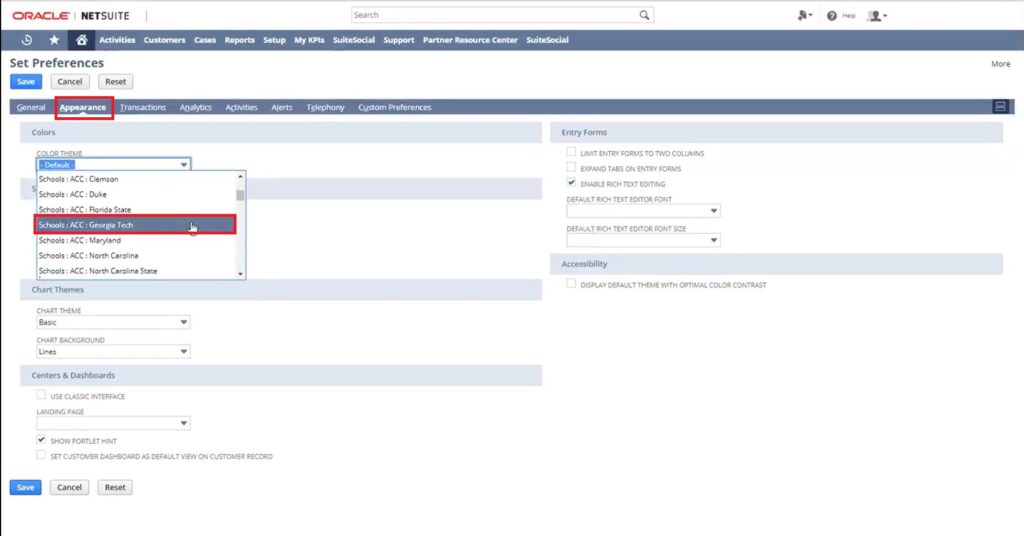Viewport: 1024px width, 536px height.
Task: Switch to the General tab
Action: pyautogui.click(x=31, y=107)
